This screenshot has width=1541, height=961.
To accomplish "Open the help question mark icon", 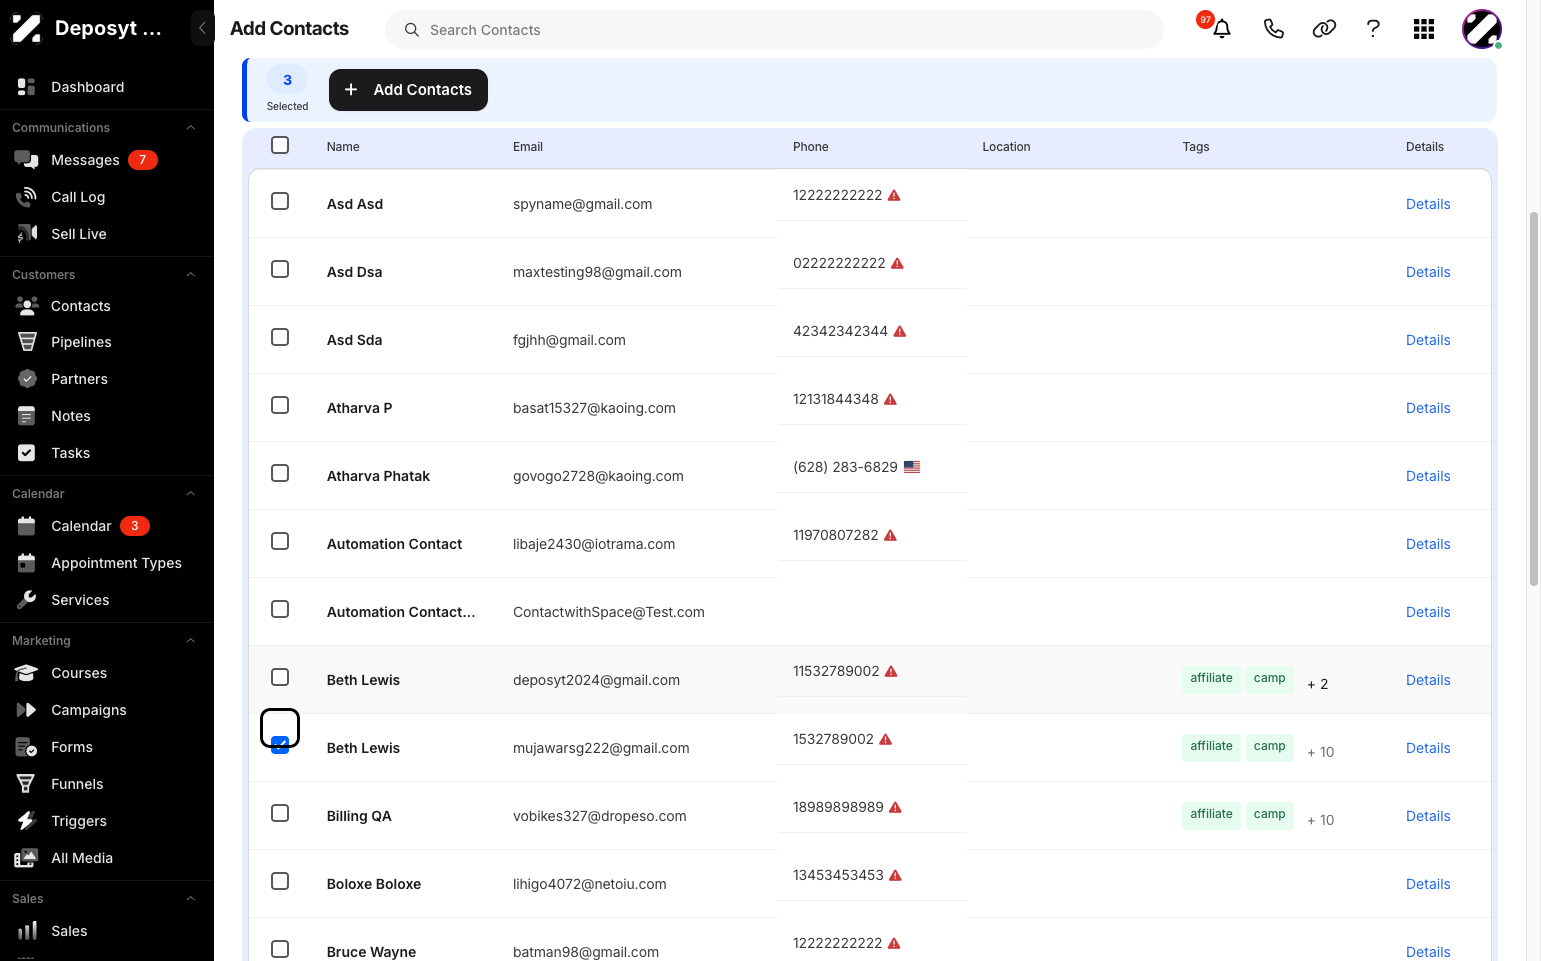I will [x=1373, y=29].
